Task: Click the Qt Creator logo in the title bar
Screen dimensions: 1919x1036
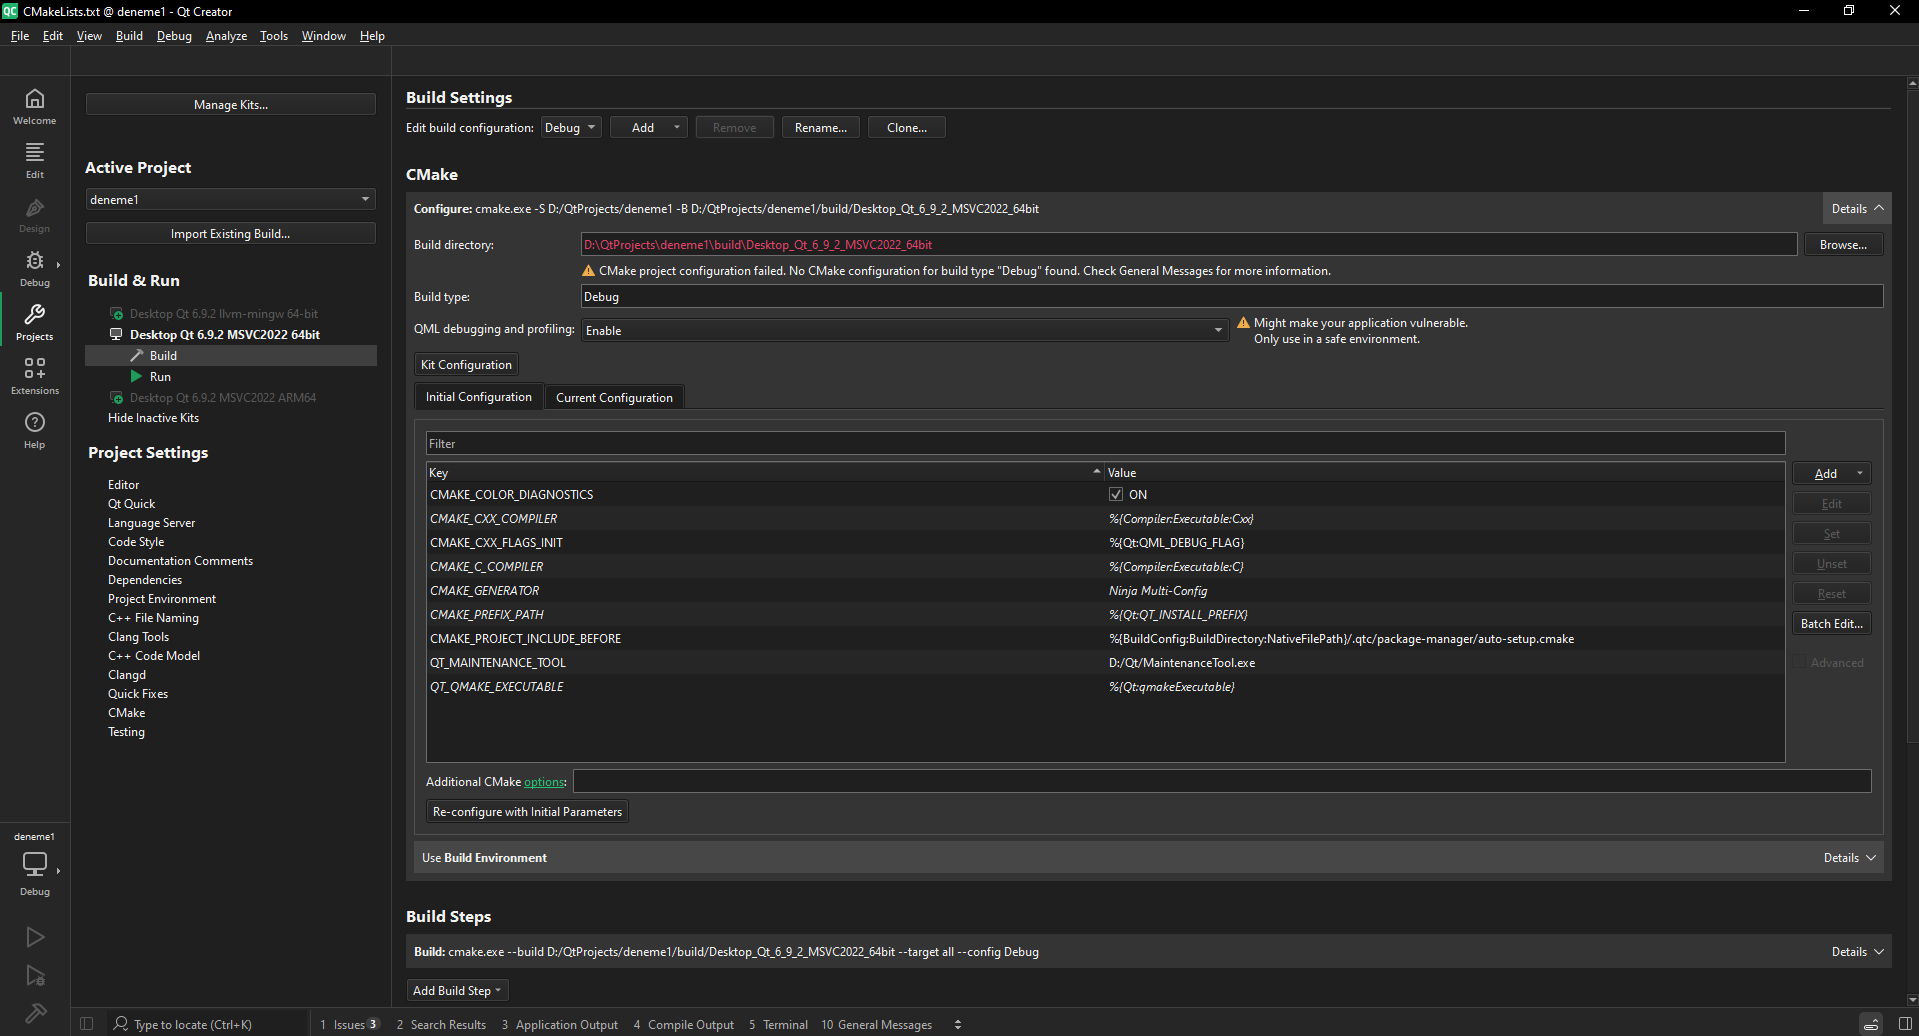Action: (x=10, y=11)
